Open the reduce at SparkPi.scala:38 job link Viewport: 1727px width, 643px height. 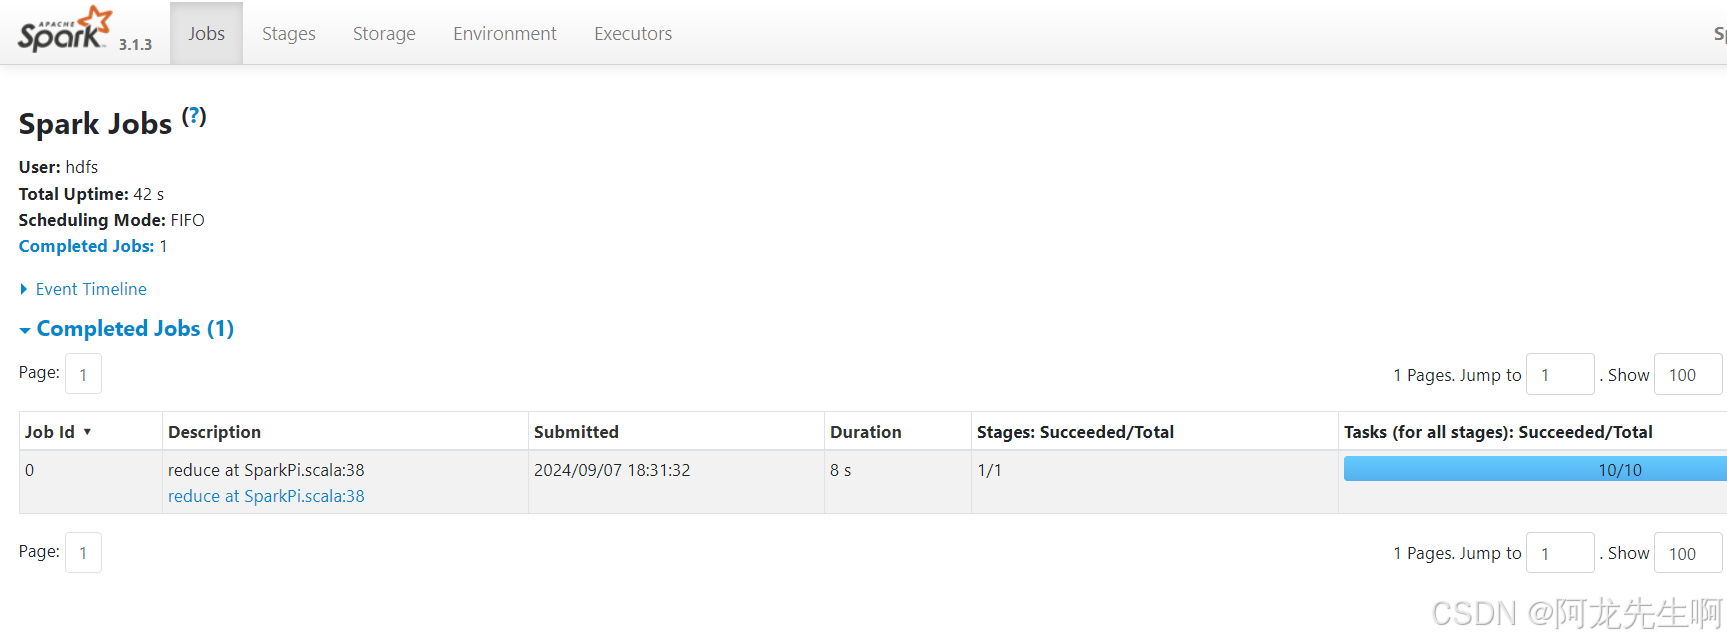266,496
